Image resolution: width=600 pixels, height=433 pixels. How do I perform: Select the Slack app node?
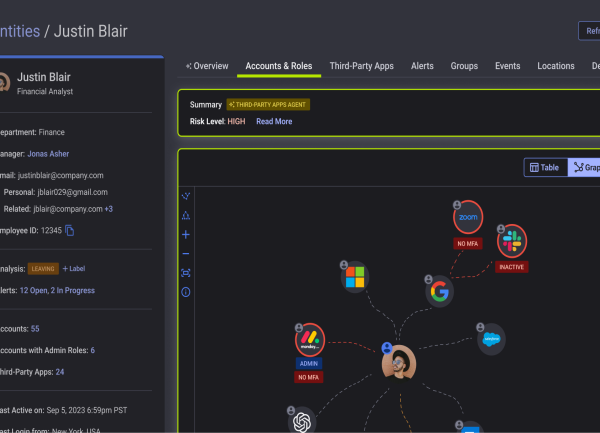pyautogui.click(x=511, y=241)
